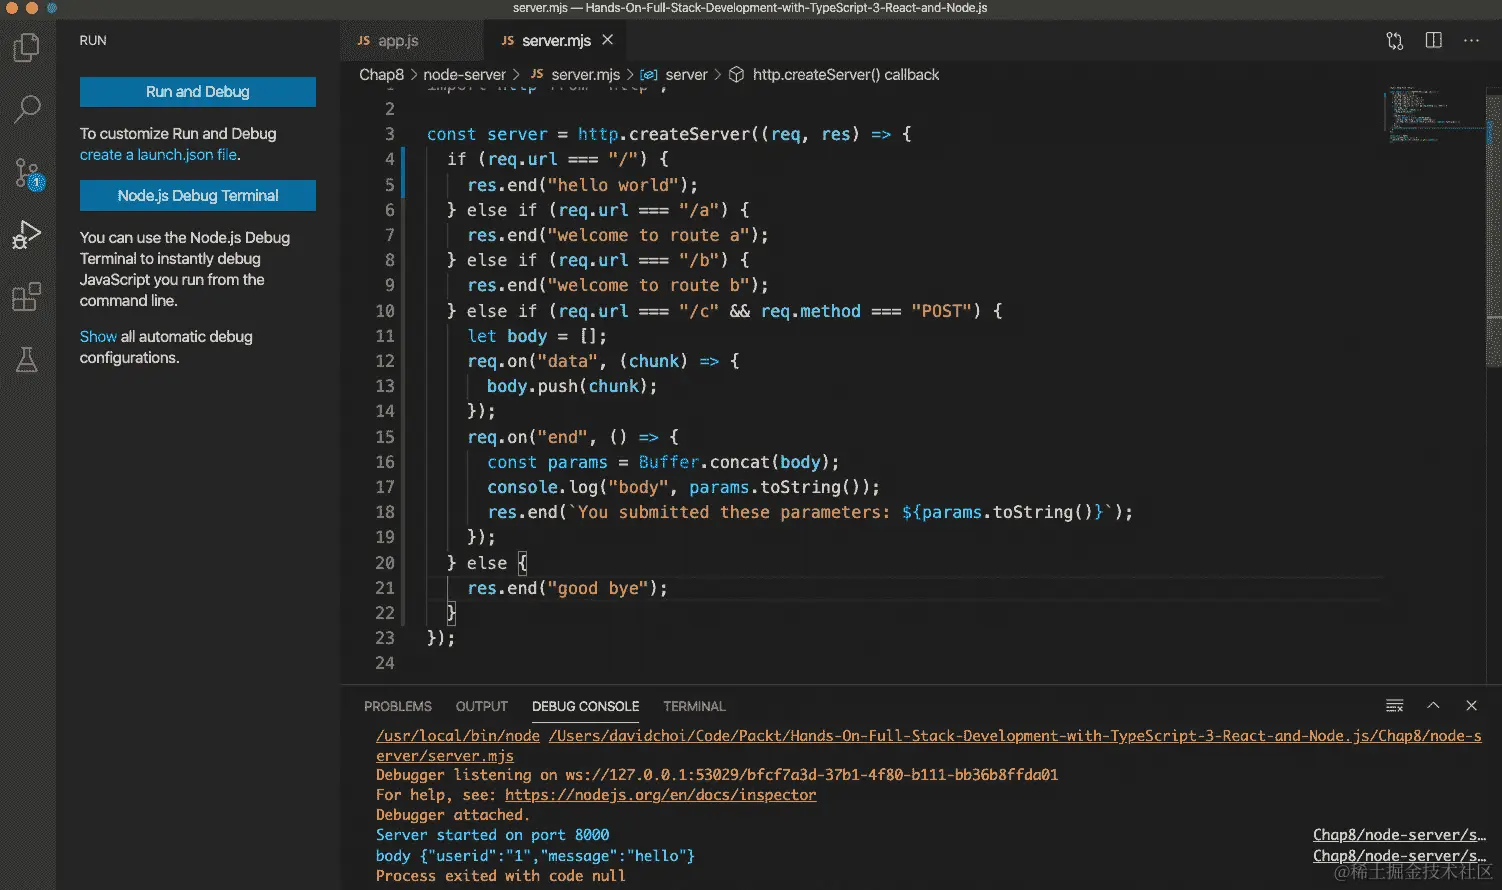This screenshot has height=890, width=1502.
Task: Open the node-server breadcrumb dropdown
Action: [465, 74]
